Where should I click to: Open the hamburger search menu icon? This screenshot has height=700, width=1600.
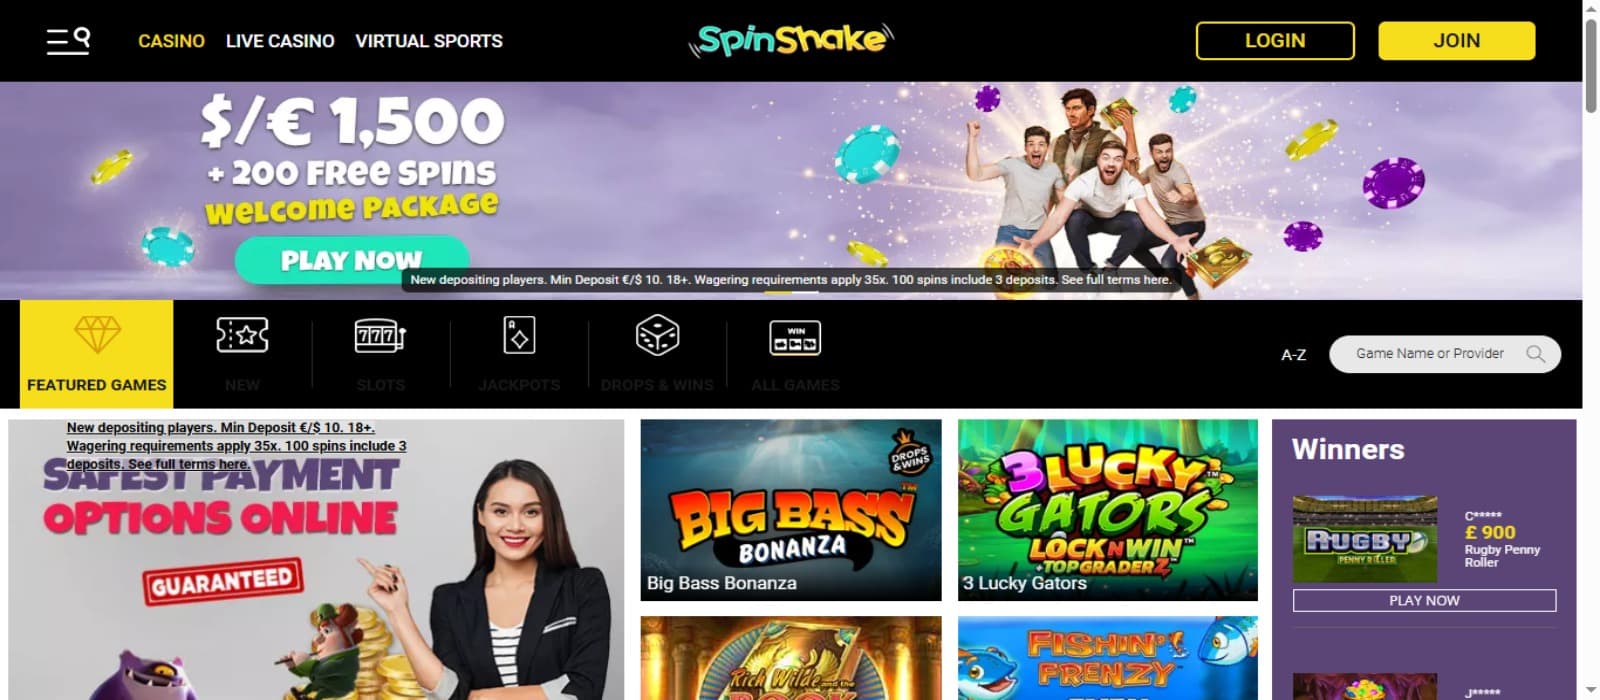coord(68,41)
